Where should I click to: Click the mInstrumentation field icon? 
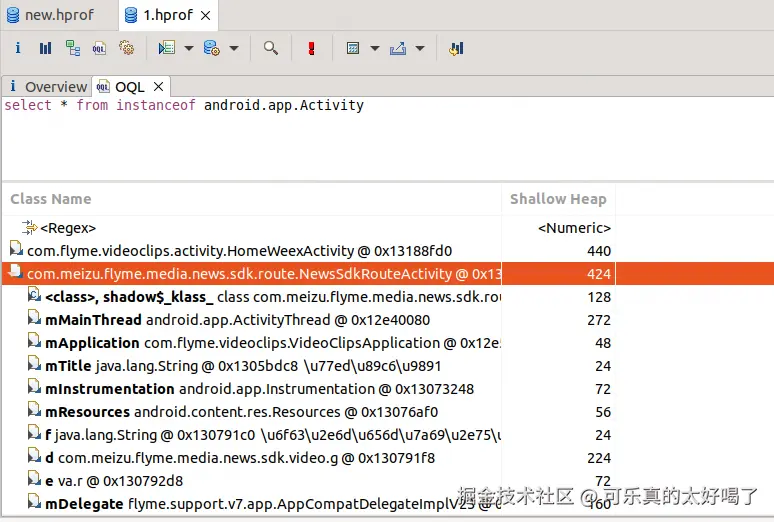[x=34, y=387]
